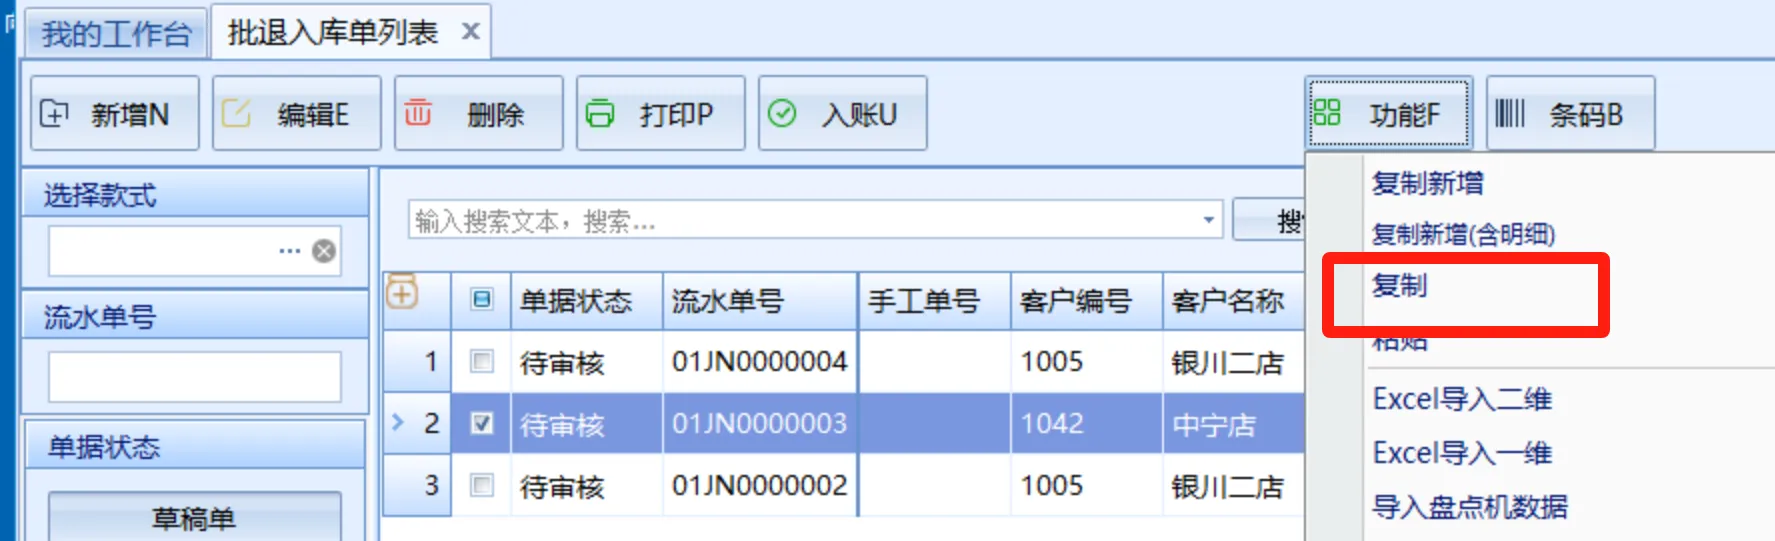Expand the search text dropdown arrow

coord(1208,220)
